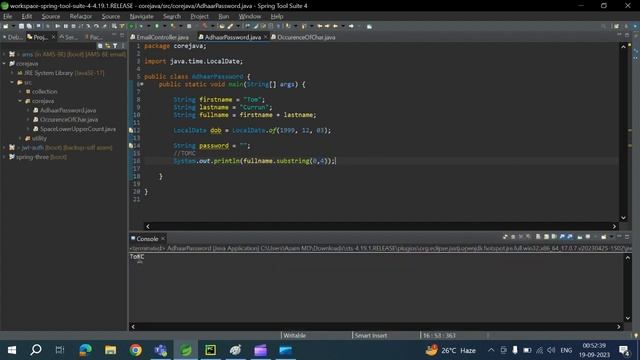Click the Forward navigation arrow in toolbar
The height and width of the screenshot is (360, 640).
point(351,26)
